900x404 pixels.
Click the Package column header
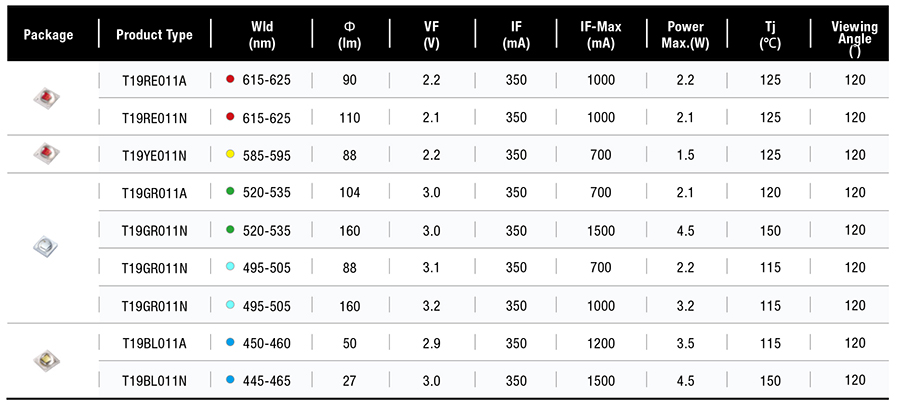(49, 35)
